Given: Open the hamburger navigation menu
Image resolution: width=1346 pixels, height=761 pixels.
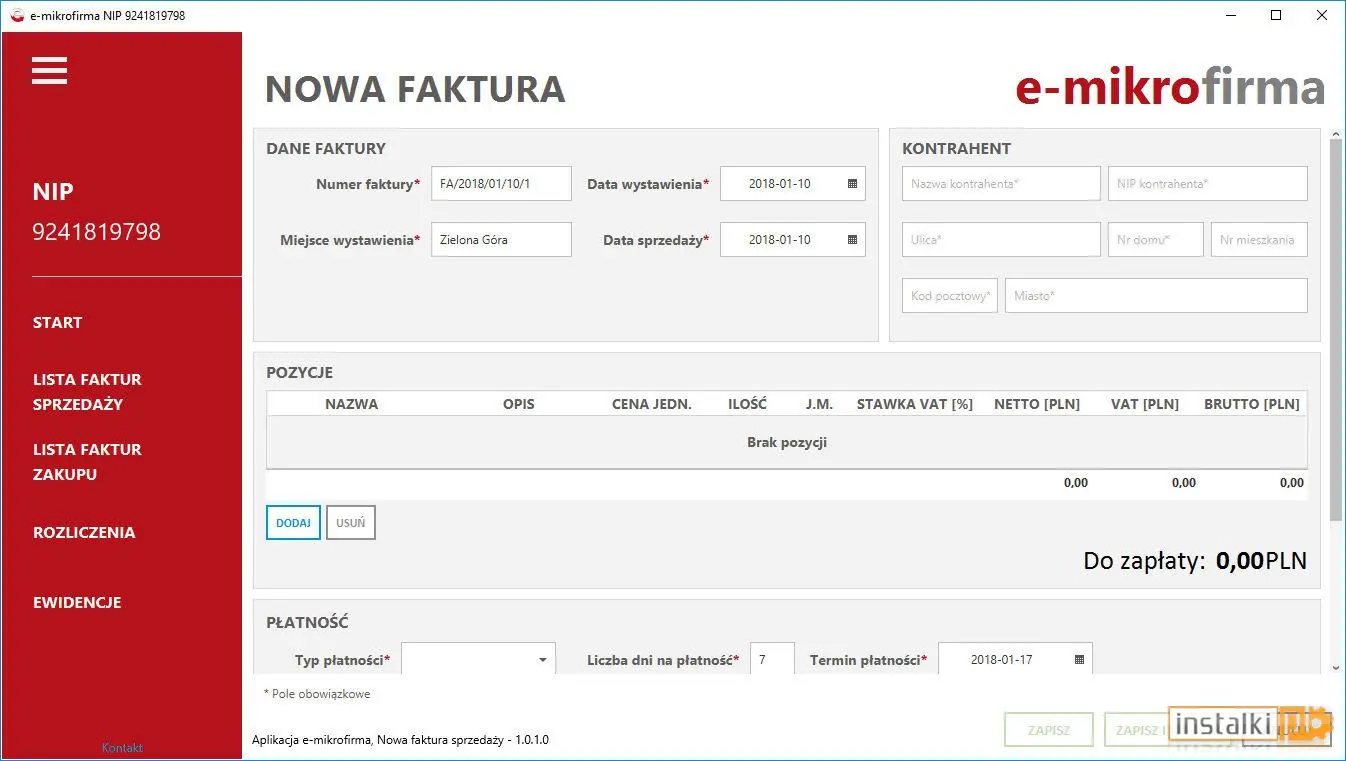Looking at the screenshot, I should [x=49, y=70].
